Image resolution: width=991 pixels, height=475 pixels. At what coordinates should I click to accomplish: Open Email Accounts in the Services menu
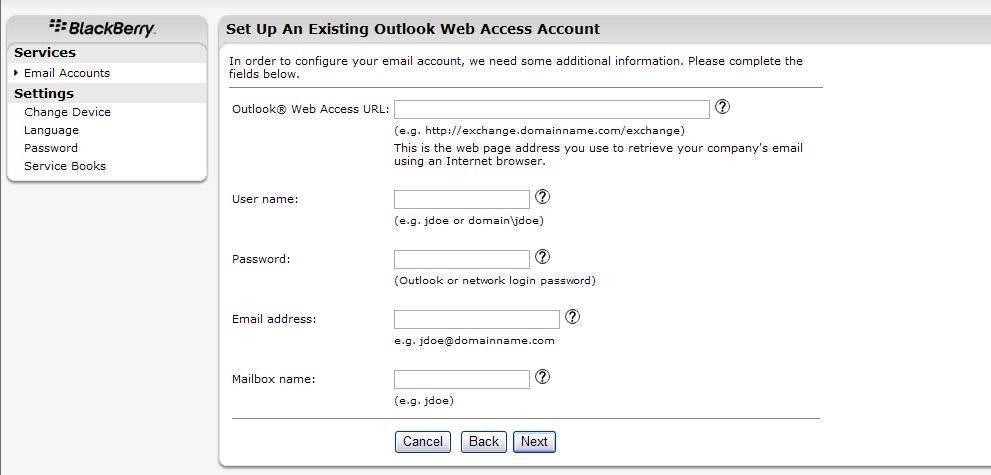tap(67, 73)
